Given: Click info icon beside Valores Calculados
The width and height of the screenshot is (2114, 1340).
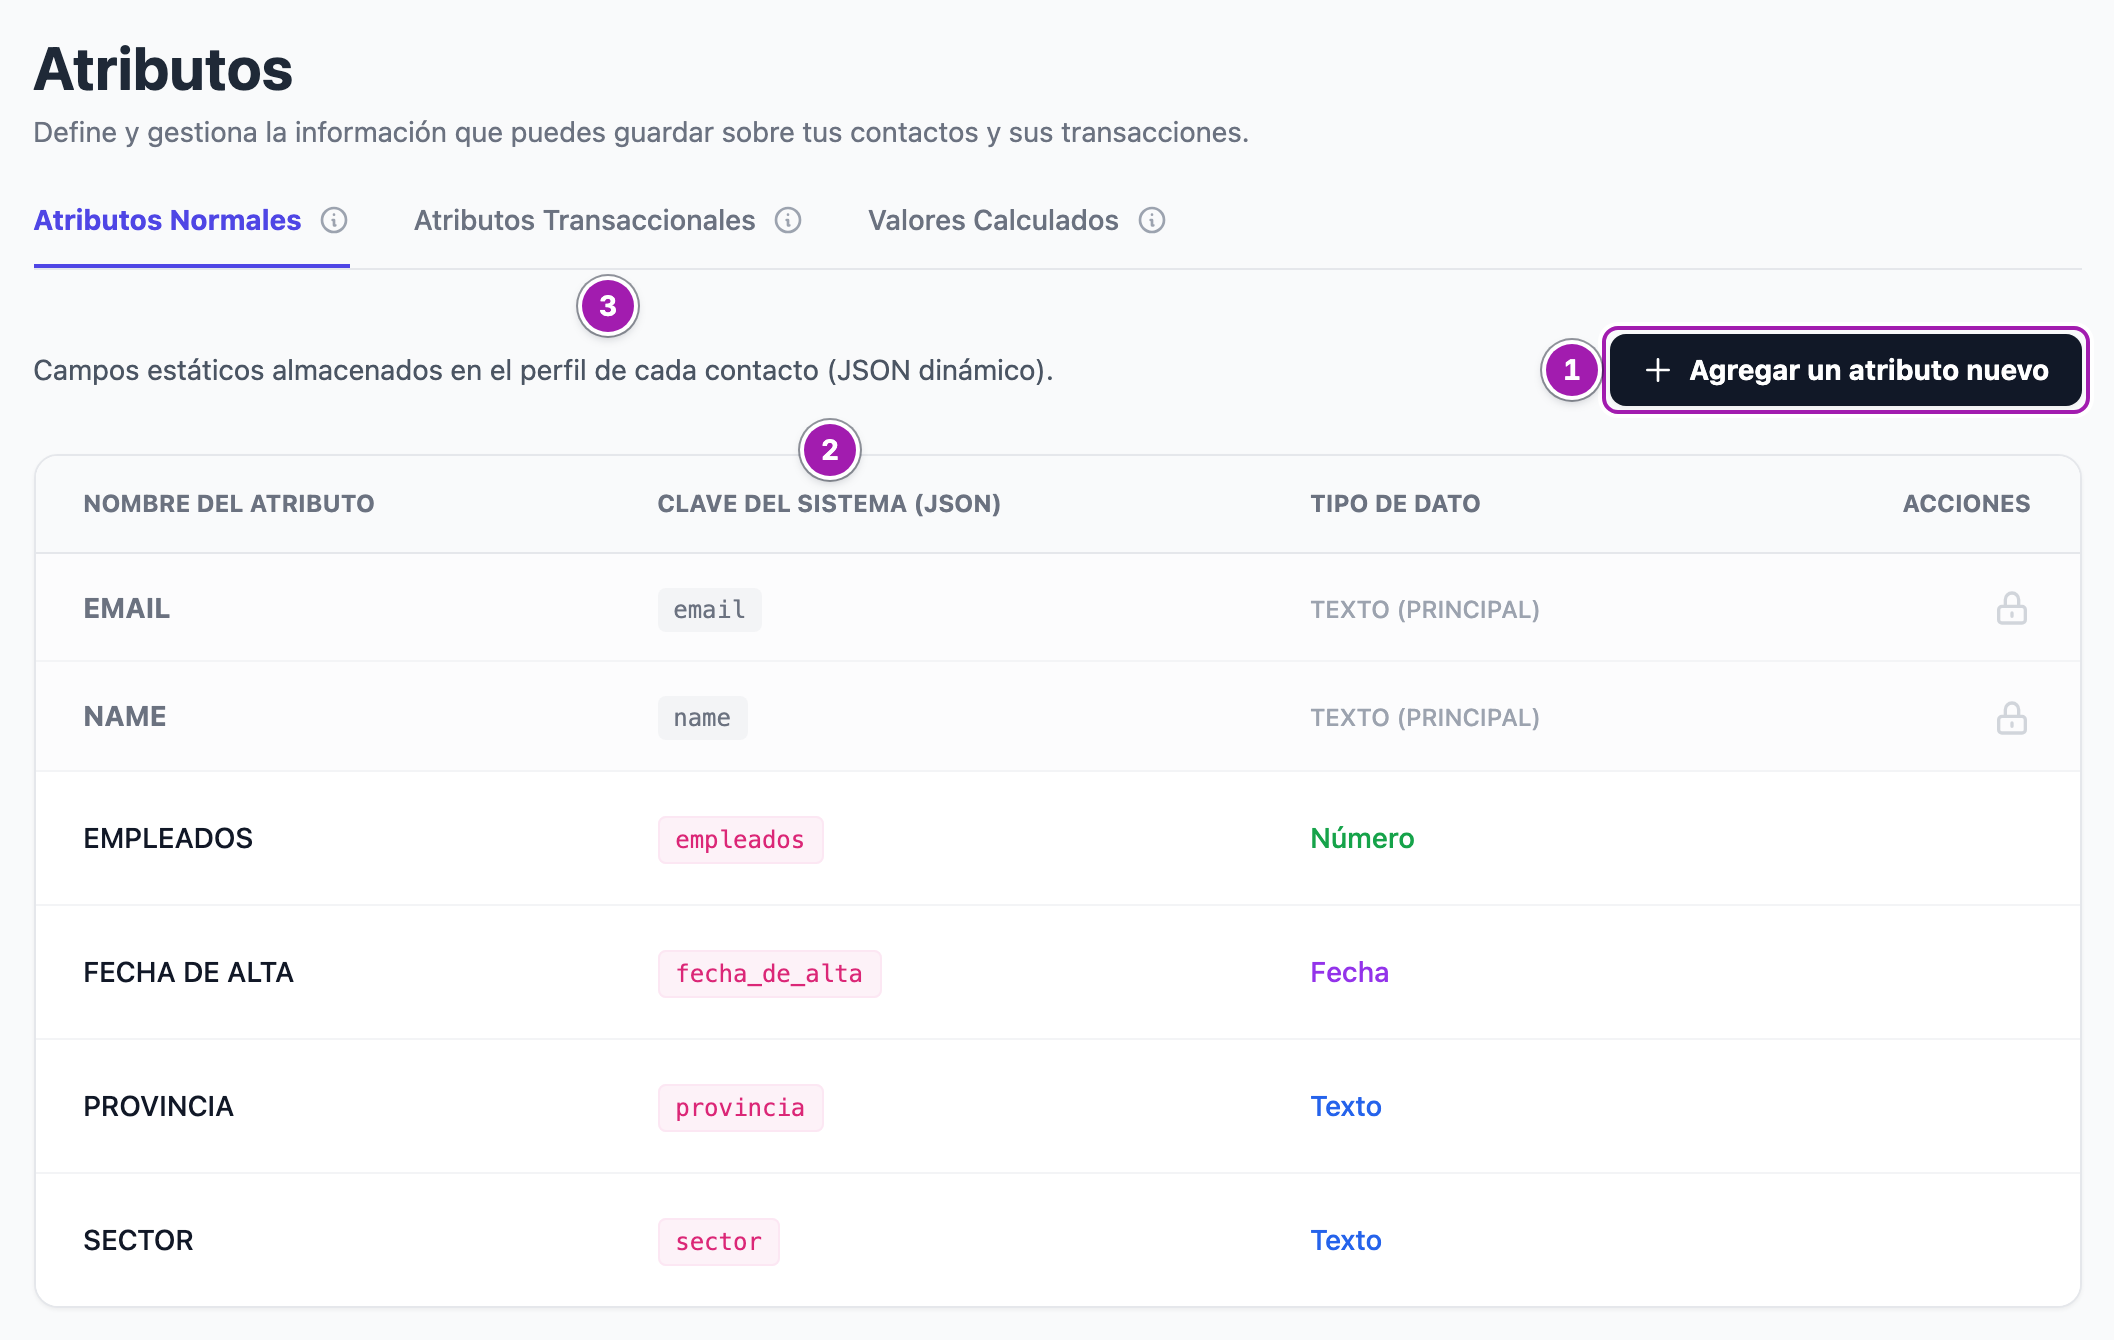Looking at the screenshot, I should pyautogui.click(x=1152, y=220).
